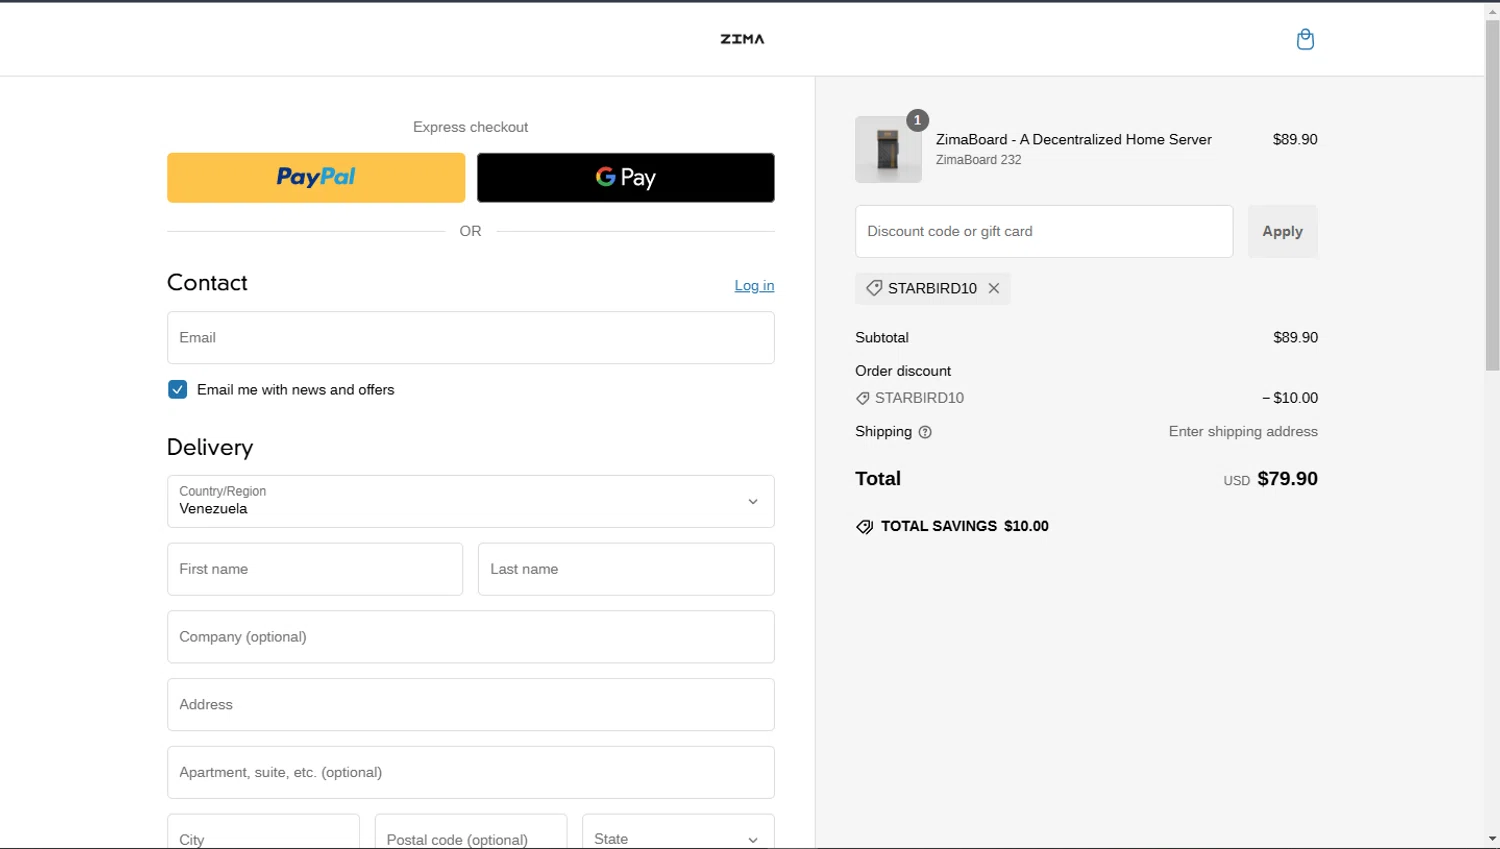The width and height of the screenshot is (1500, 849).
Task: Remove the STARBIRD10 discount code tag
Action: 994,288
